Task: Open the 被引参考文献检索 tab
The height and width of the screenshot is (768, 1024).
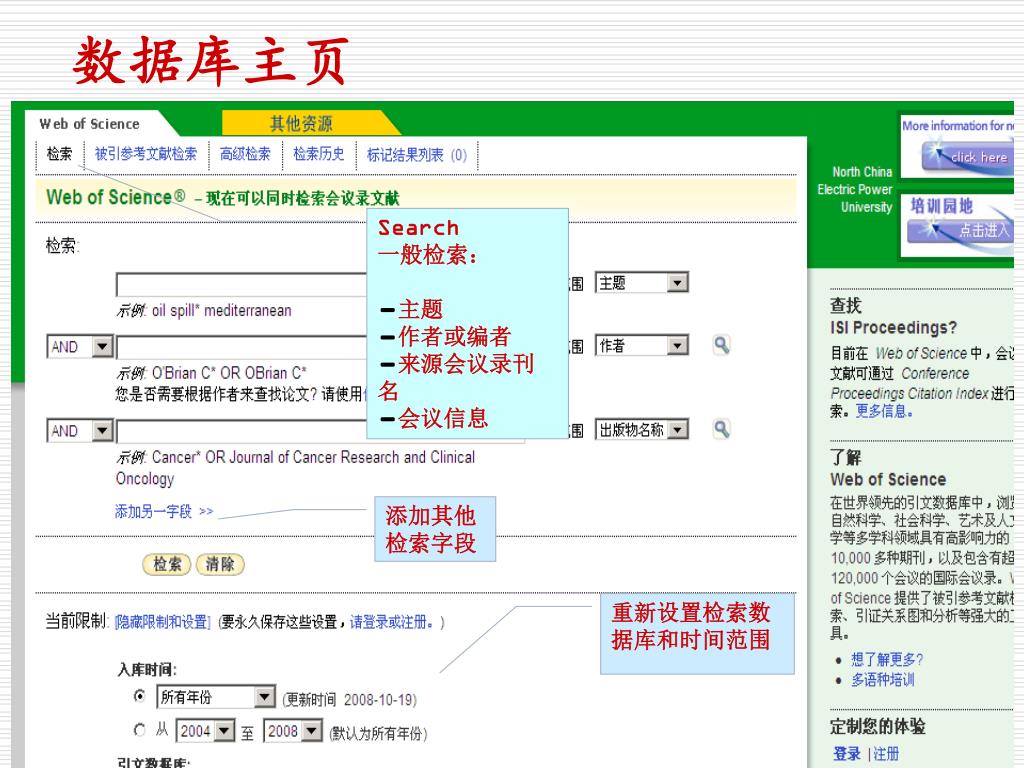Action: (x=146, y=154)
